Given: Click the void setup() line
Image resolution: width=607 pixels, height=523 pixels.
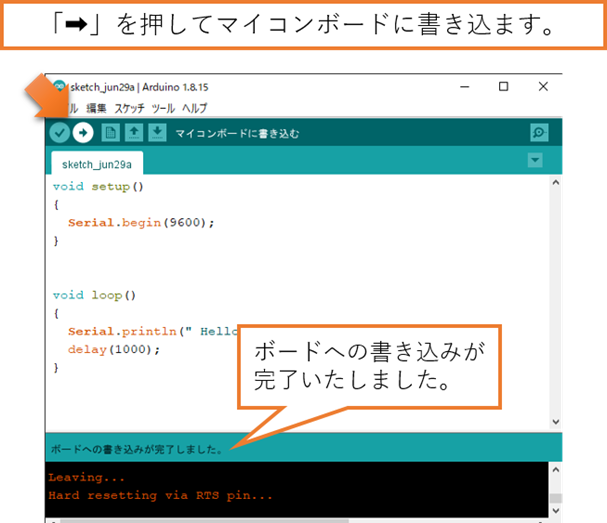Looking at the screenshot, I should click(98, 187).
